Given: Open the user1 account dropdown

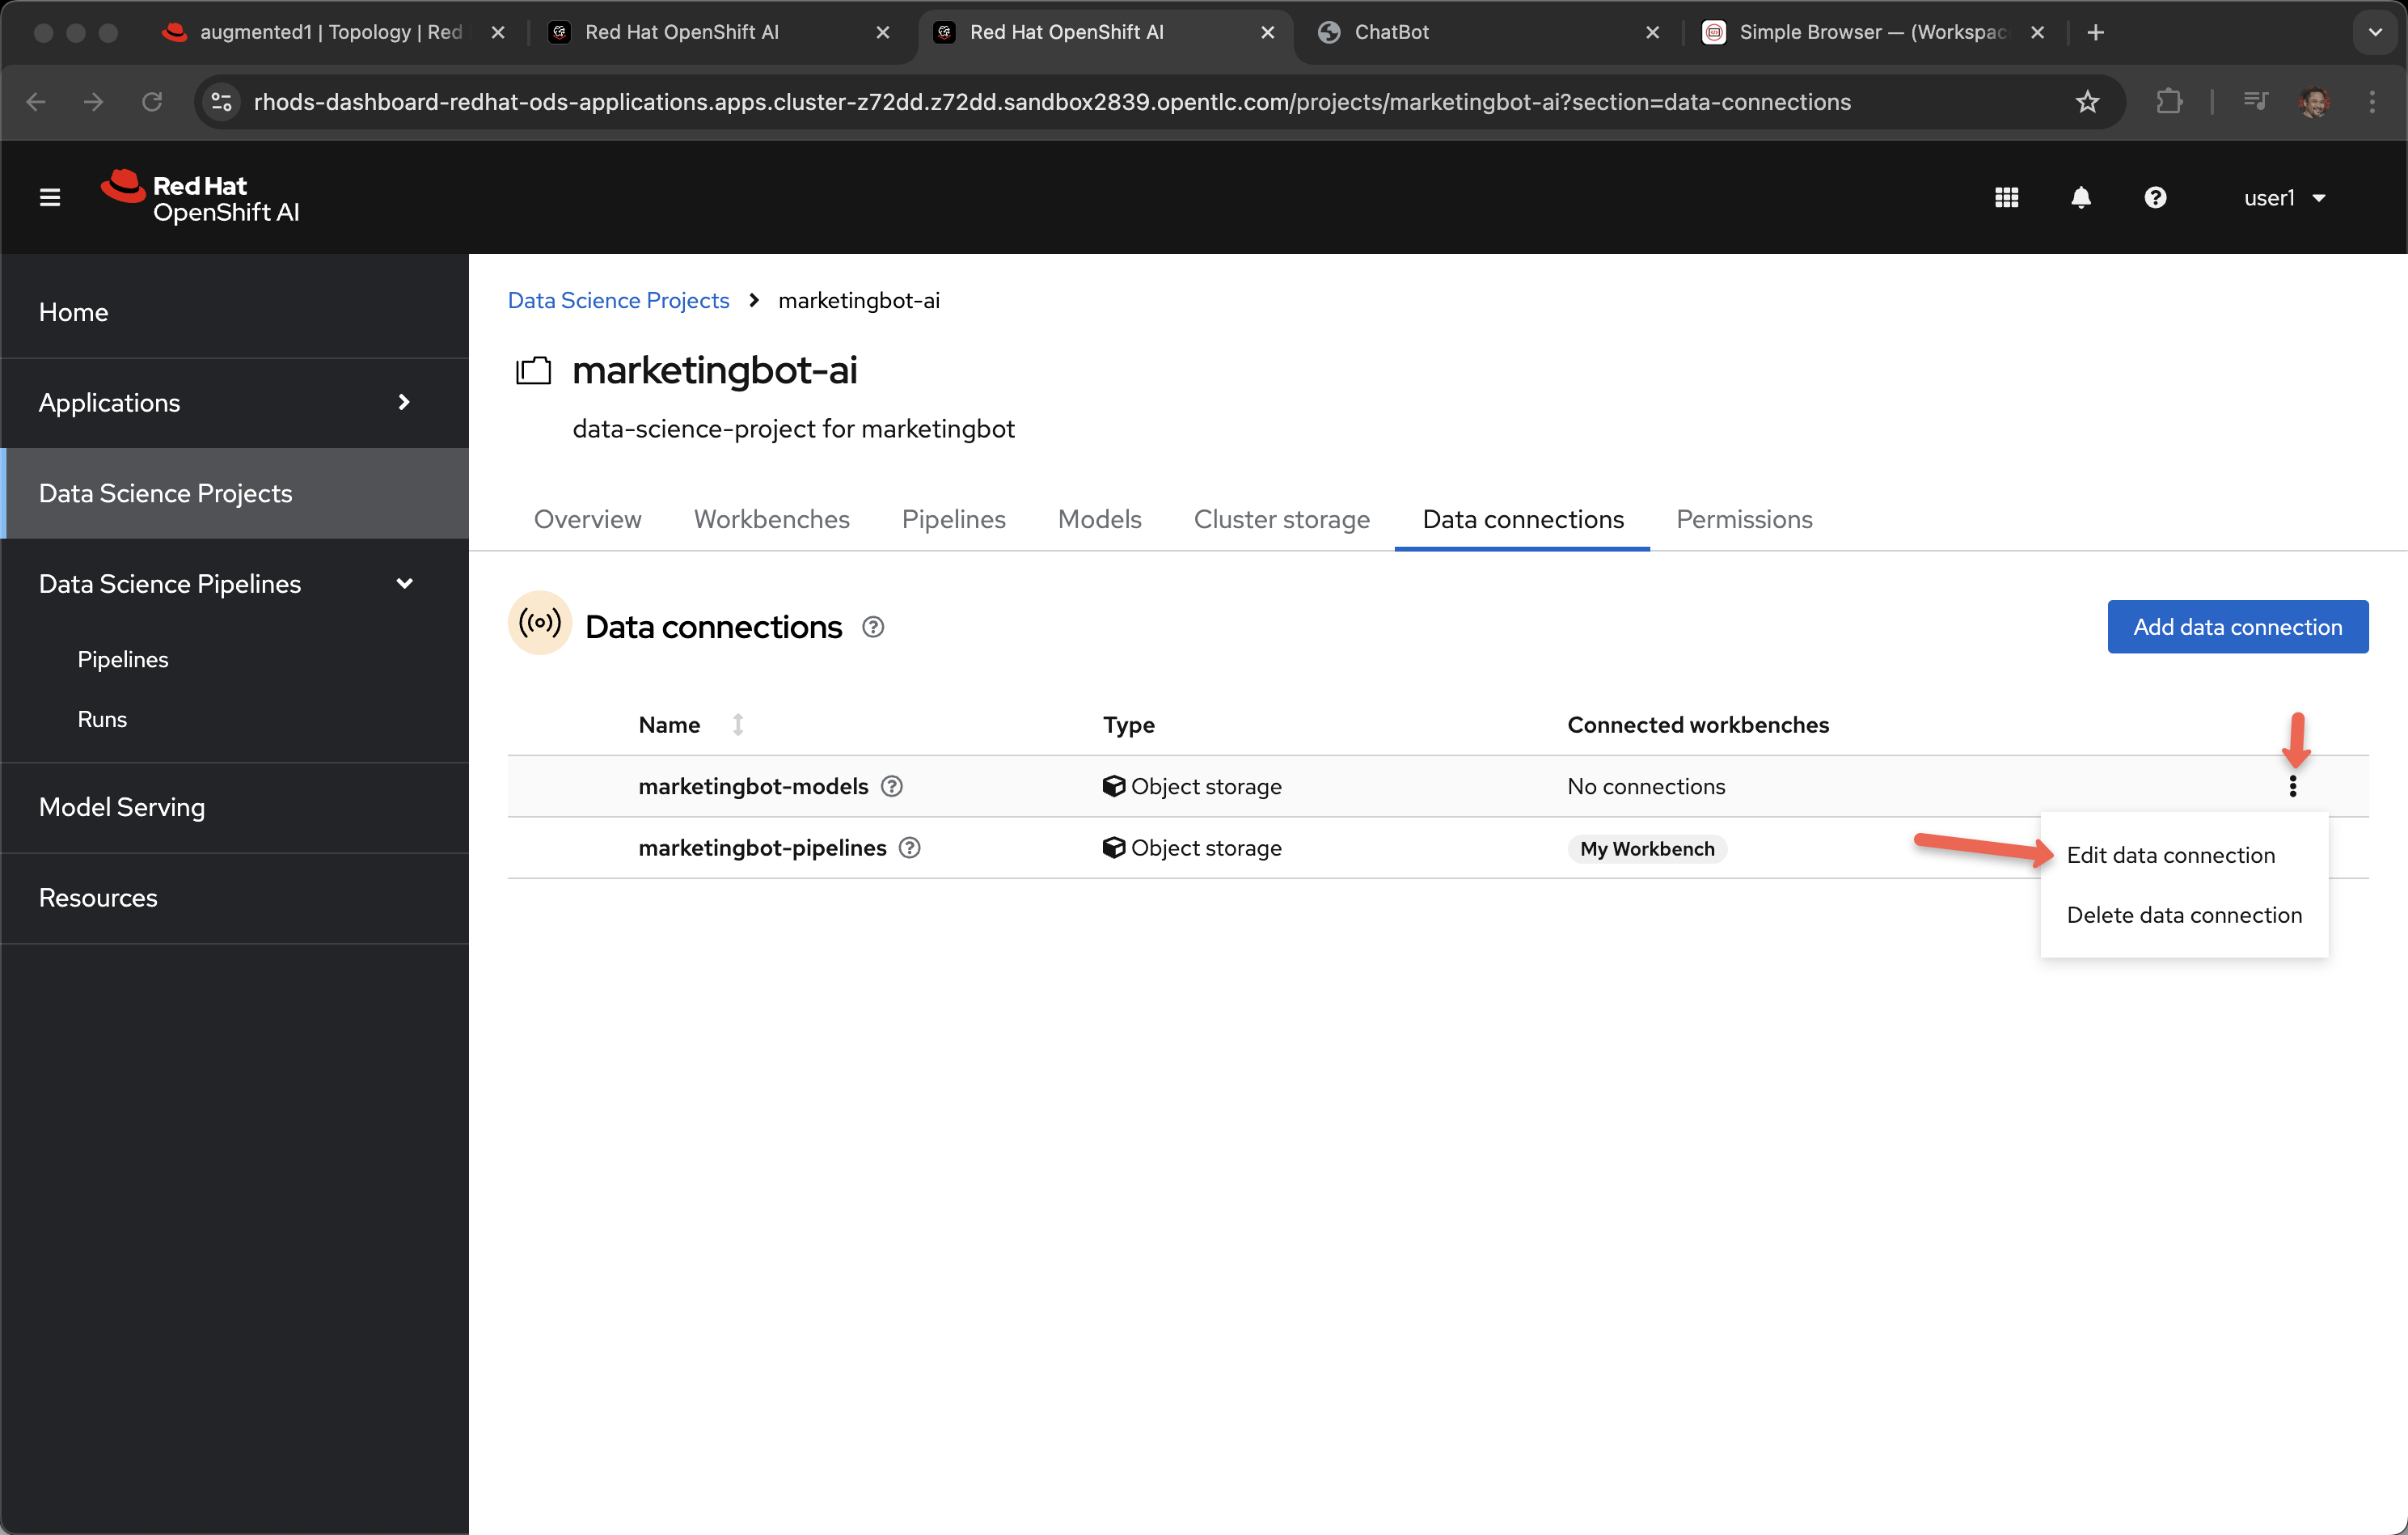Looking at the screenshot, I should click(x=2284, y=197).
